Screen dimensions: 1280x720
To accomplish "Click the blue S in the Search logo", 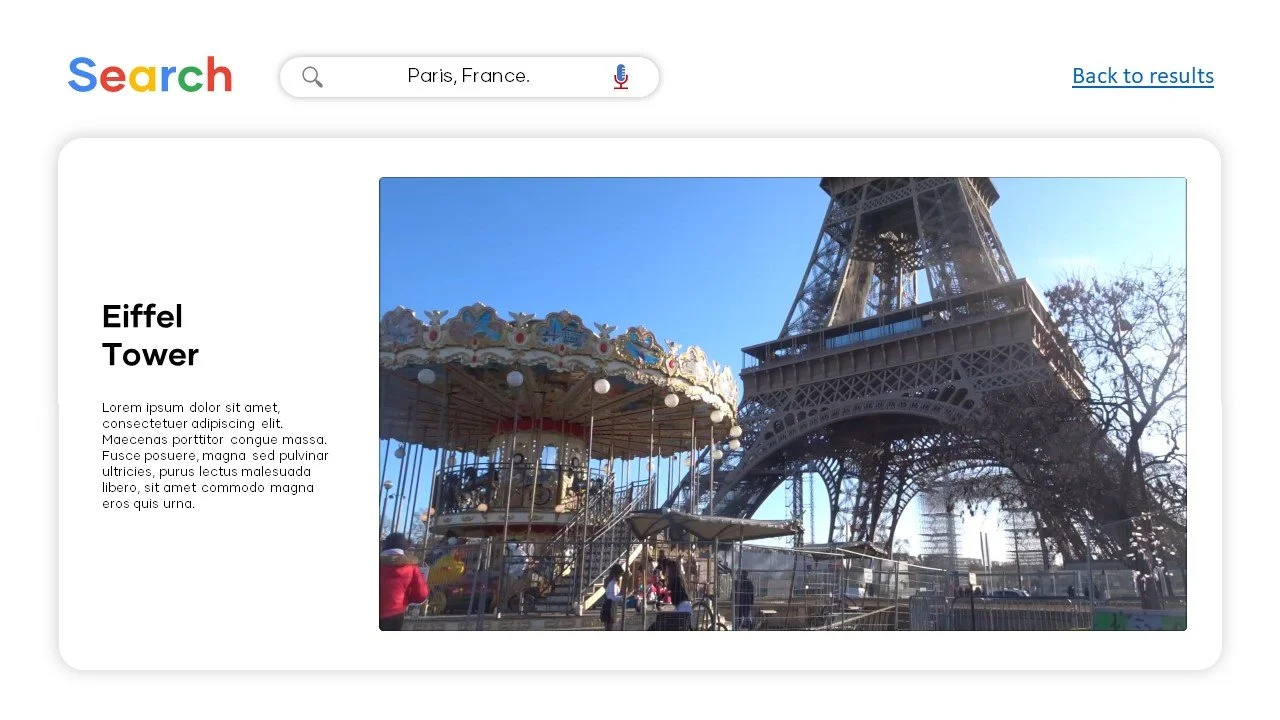I will point(84,75).
